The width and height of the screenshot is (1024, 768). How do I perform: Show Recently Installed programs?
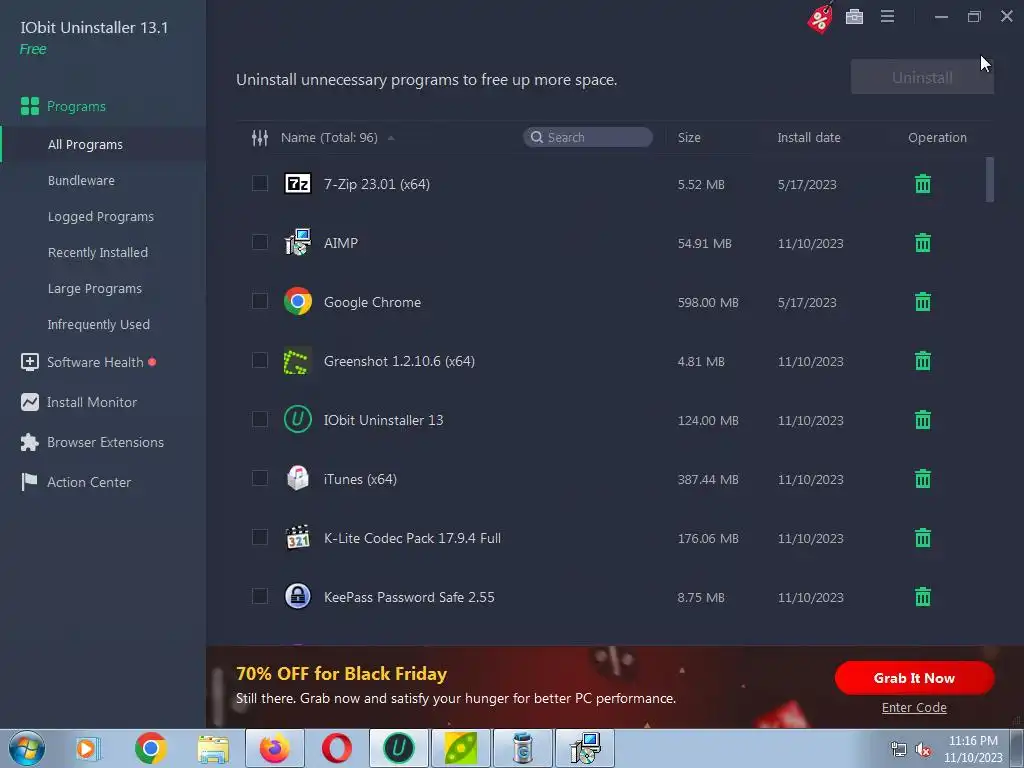pyautogui.click(x=97, y=252)
